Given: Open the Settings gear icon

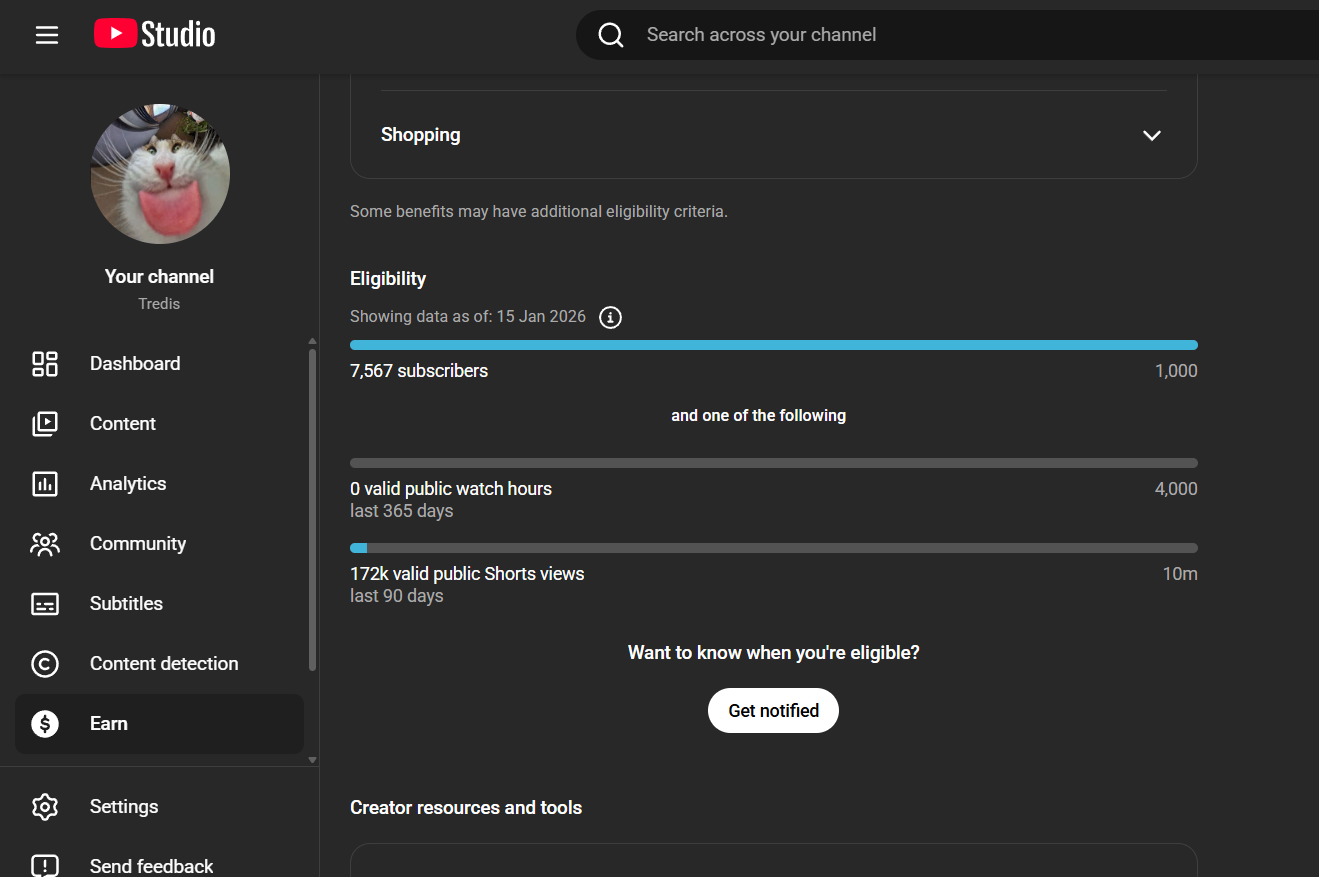Looking at the screenshot, I should 45,807.
